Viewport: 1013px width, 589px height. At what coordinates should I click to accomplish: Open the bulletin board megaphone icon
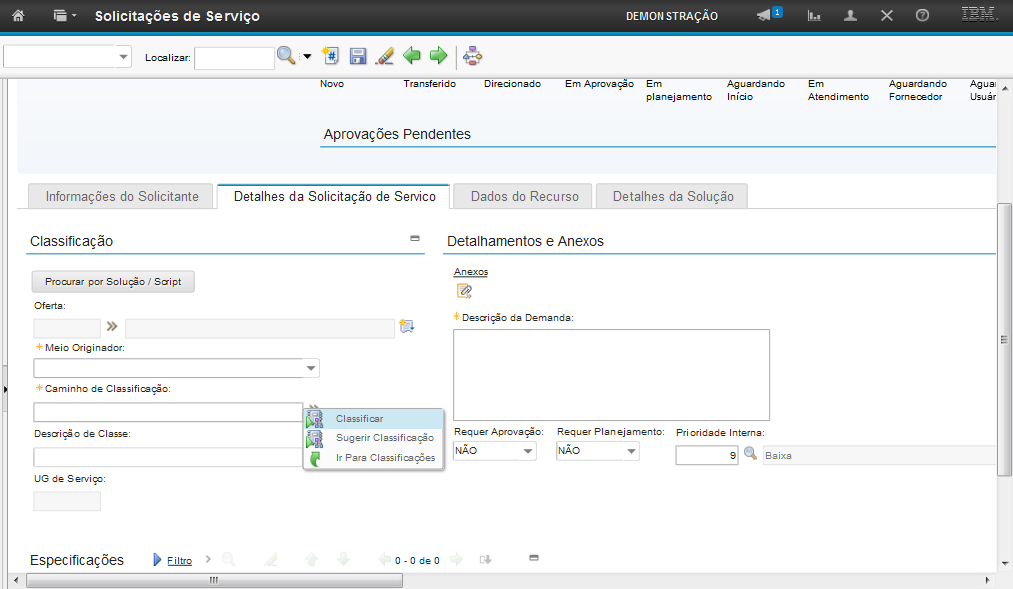[x=764, y=16]
